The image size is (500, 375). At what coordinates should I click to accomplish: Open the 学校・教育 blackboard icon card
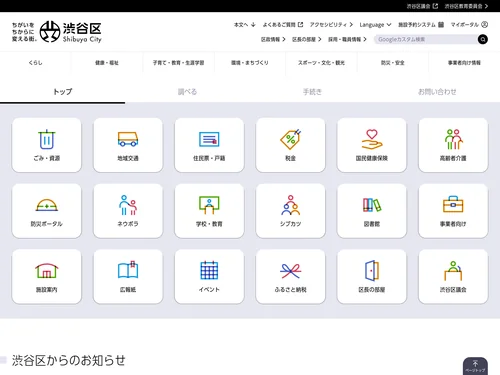pos(209,211)
